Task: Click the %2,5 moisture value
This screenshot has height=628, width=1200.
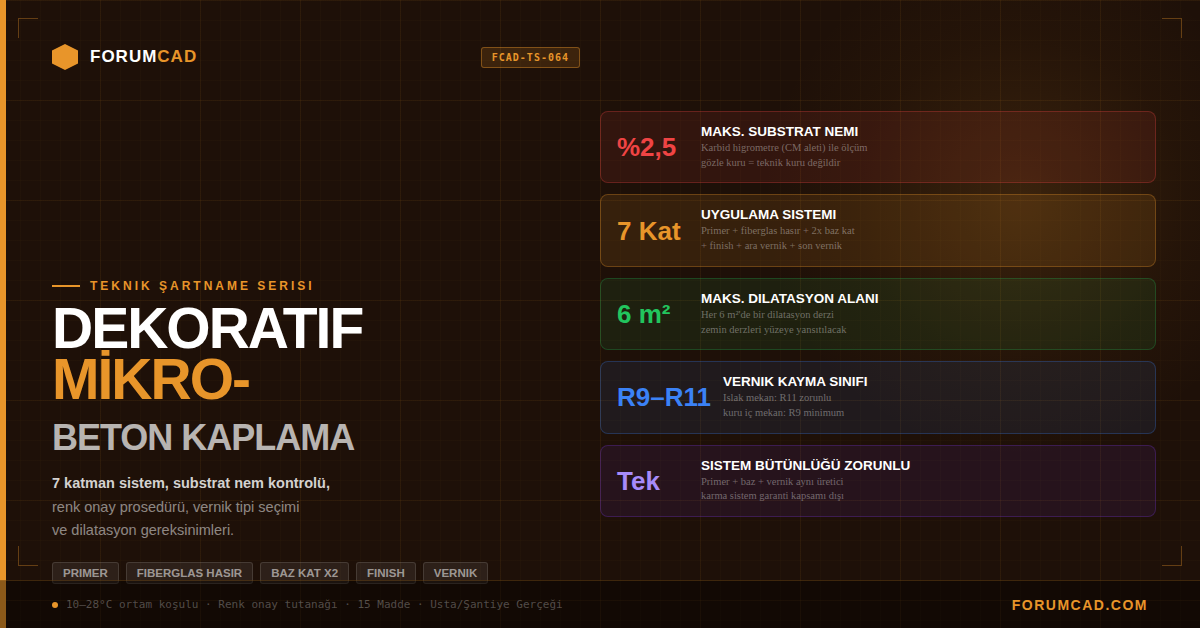Action: [x=647, y=147]
